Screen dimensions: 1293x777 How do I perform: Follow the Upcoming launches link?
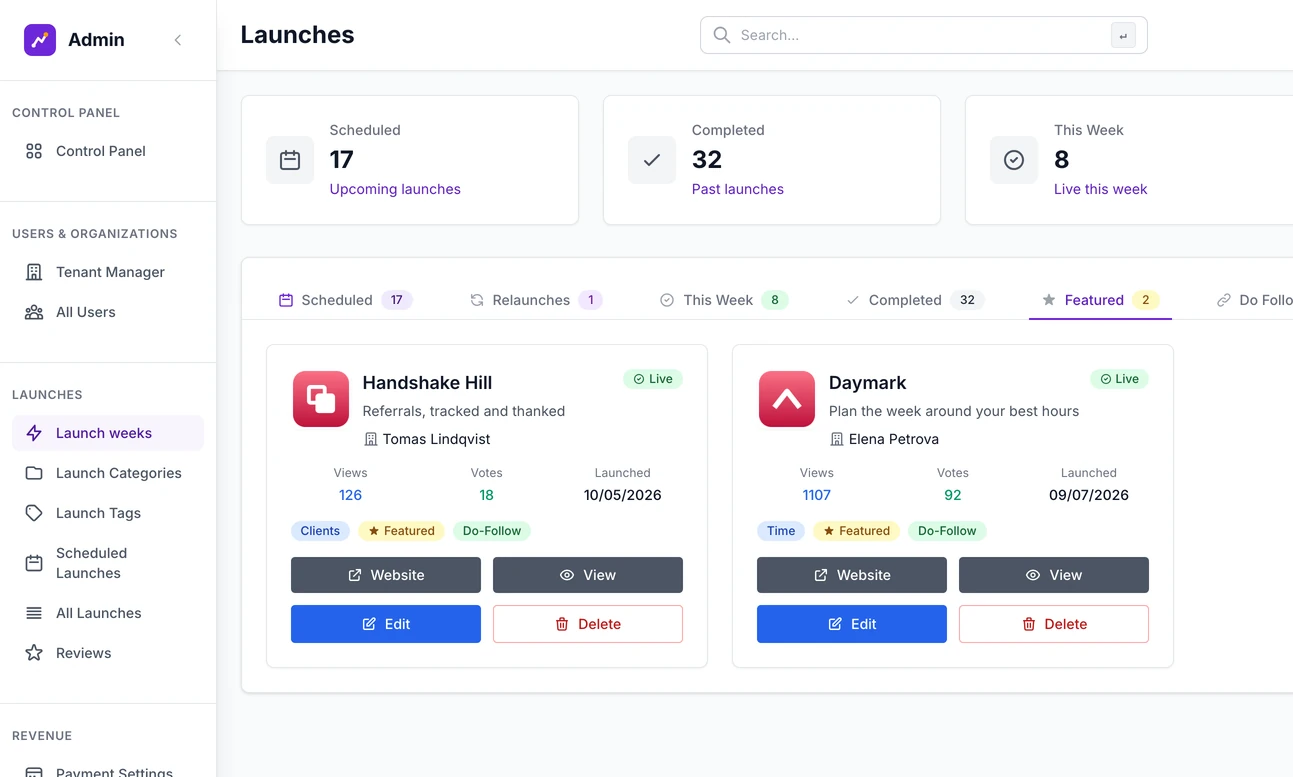pos(395,189)
